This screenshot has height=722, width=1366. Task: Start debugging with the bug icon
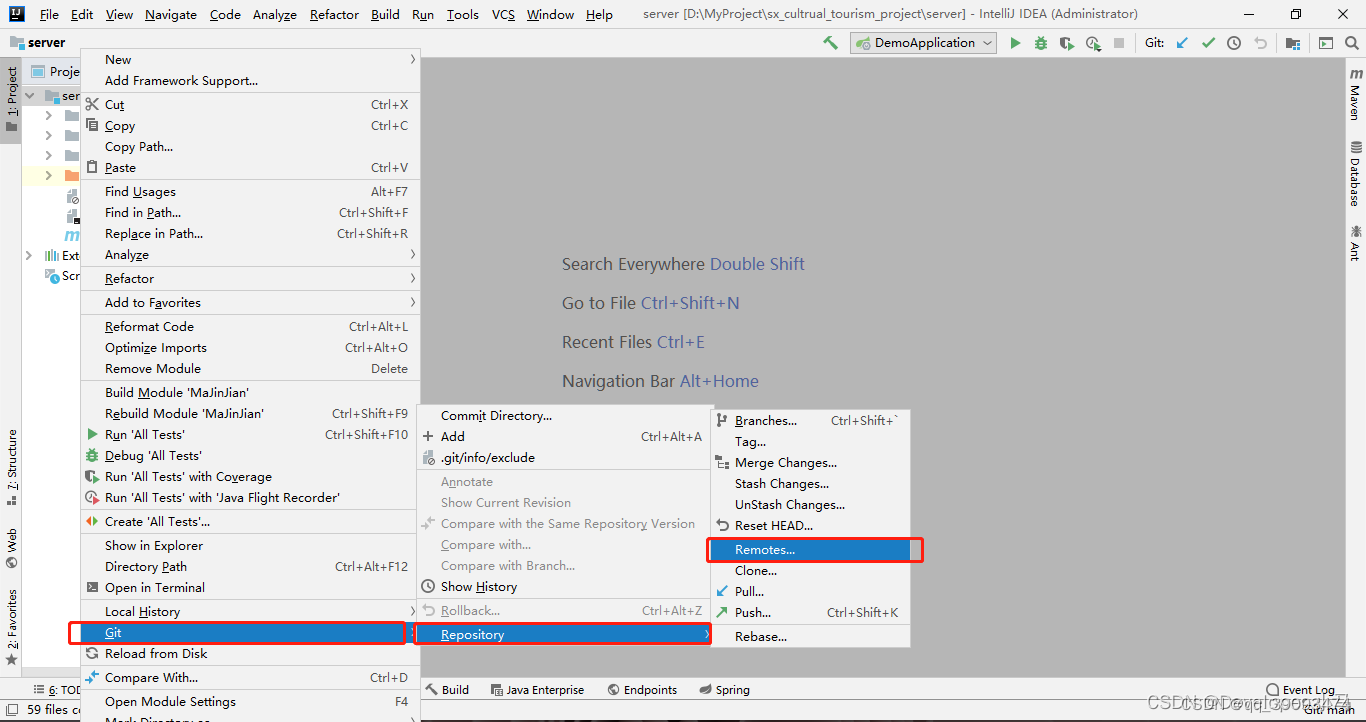1041,43
